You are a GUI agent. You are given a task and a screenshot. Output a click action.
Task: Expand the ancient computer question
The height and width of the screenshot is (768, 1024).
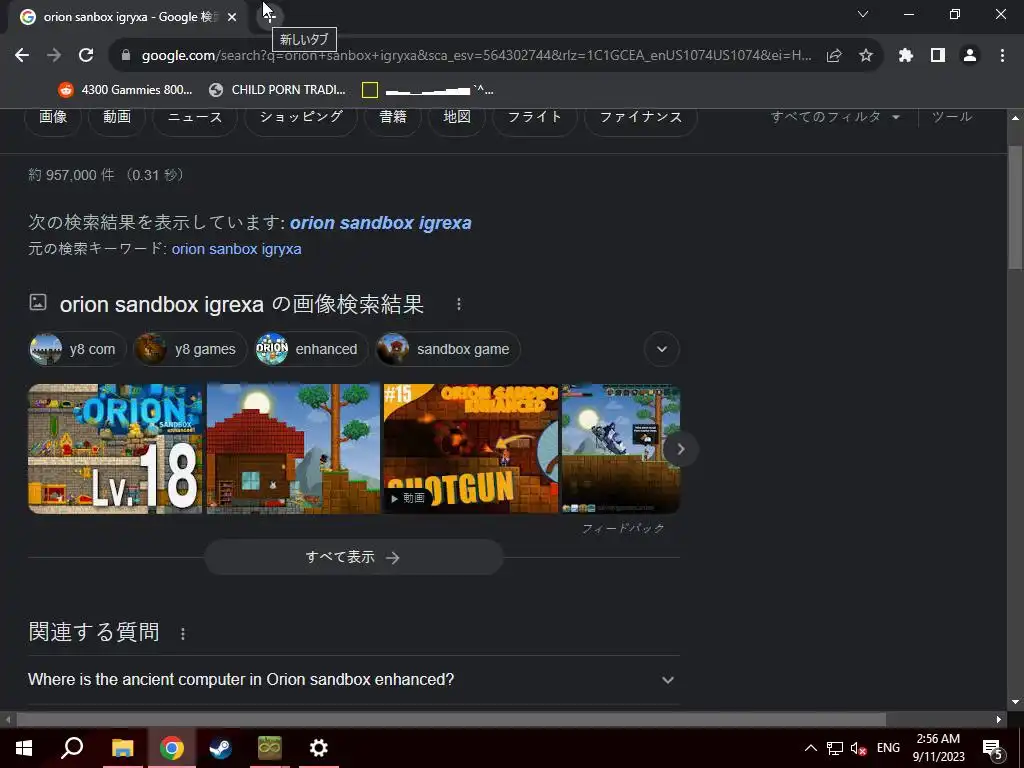353,680
